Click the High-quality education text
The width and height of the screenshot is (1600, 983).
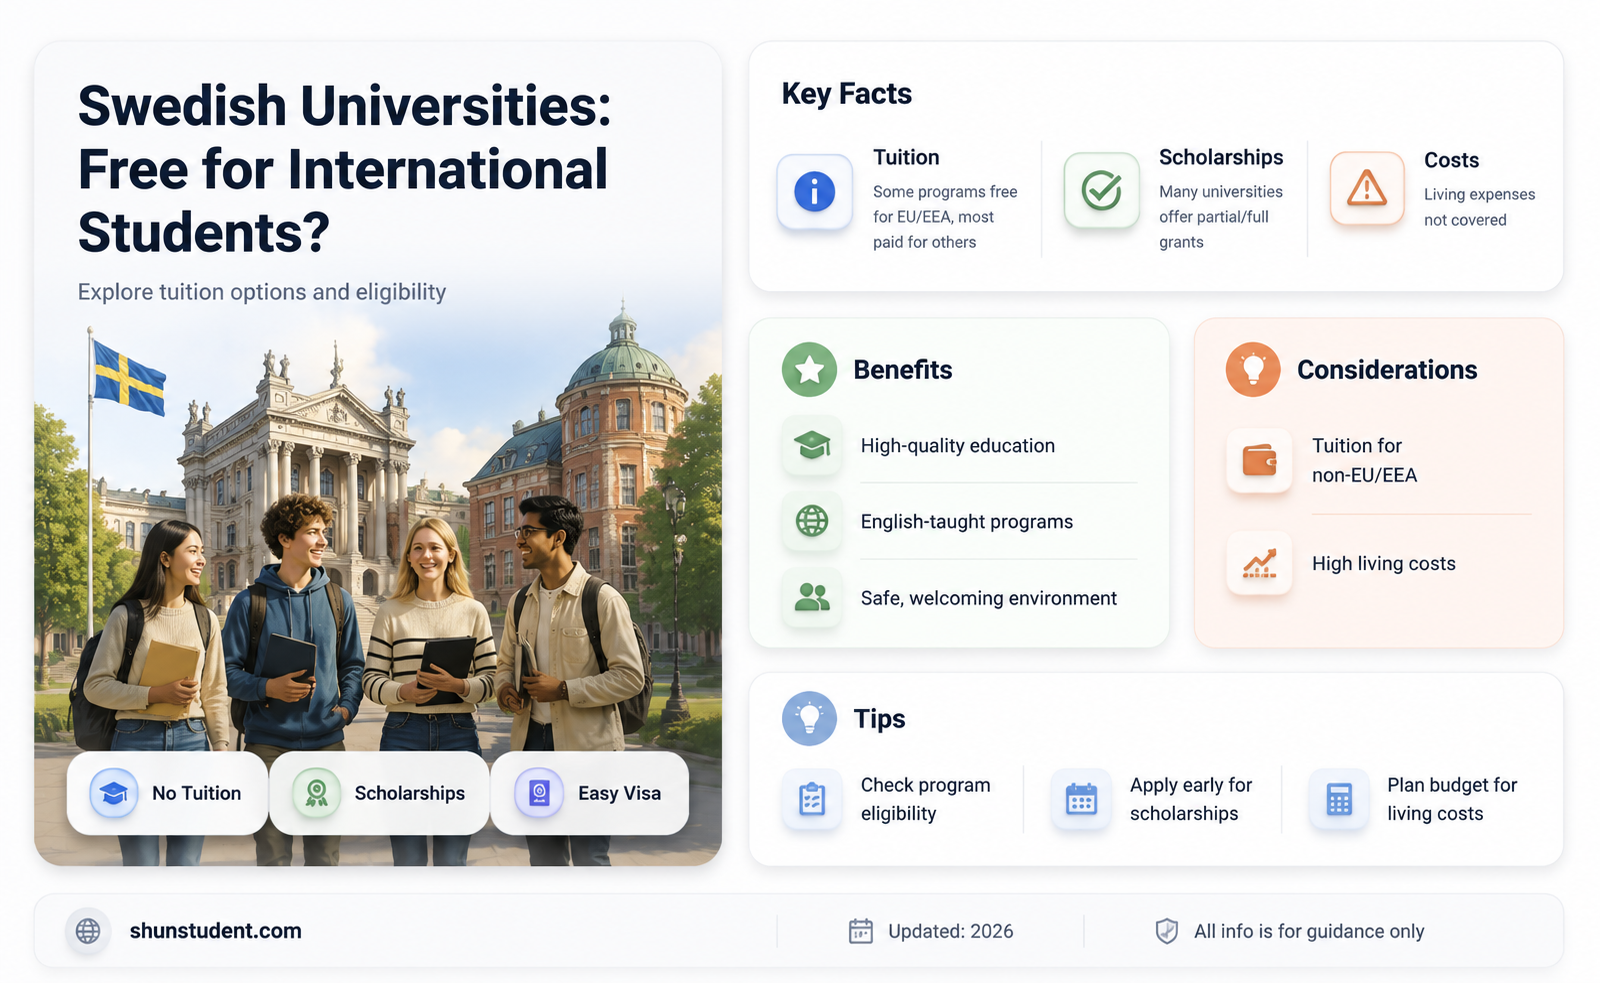[x=958, y=446]
